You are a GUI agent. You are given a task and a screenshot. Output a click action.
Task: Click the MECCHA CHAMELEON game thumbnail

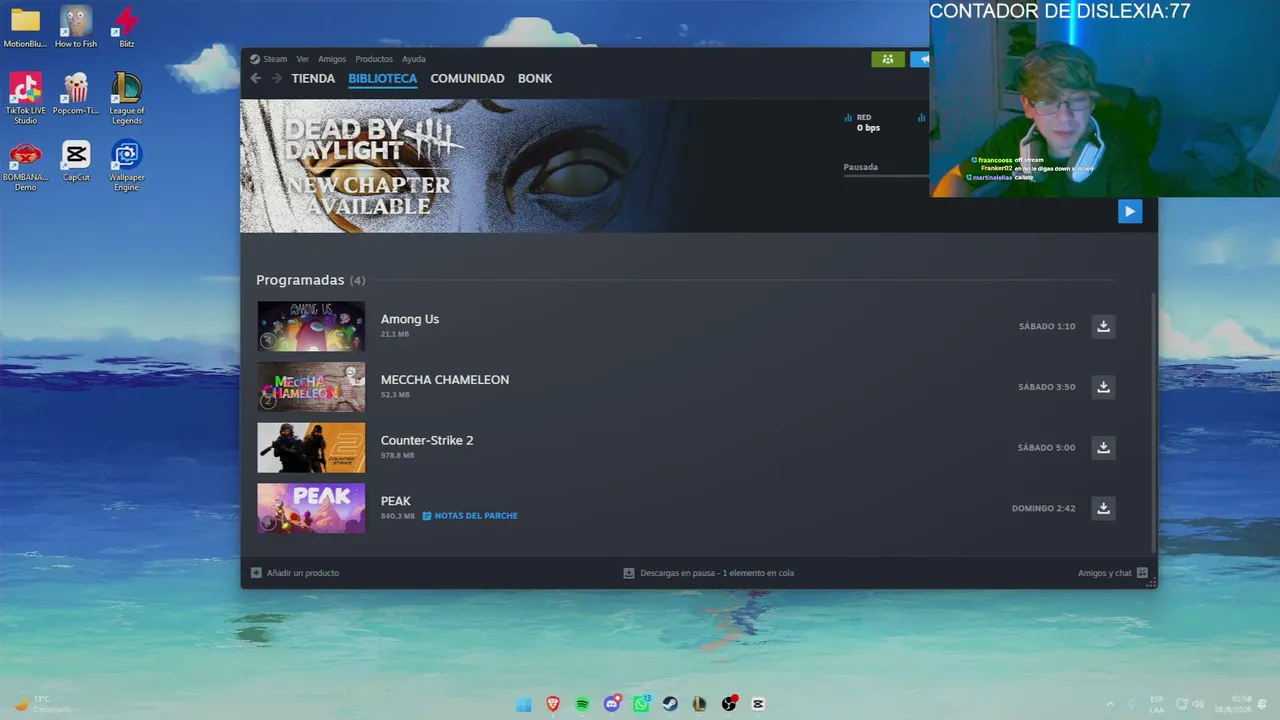tap(311, 387)
